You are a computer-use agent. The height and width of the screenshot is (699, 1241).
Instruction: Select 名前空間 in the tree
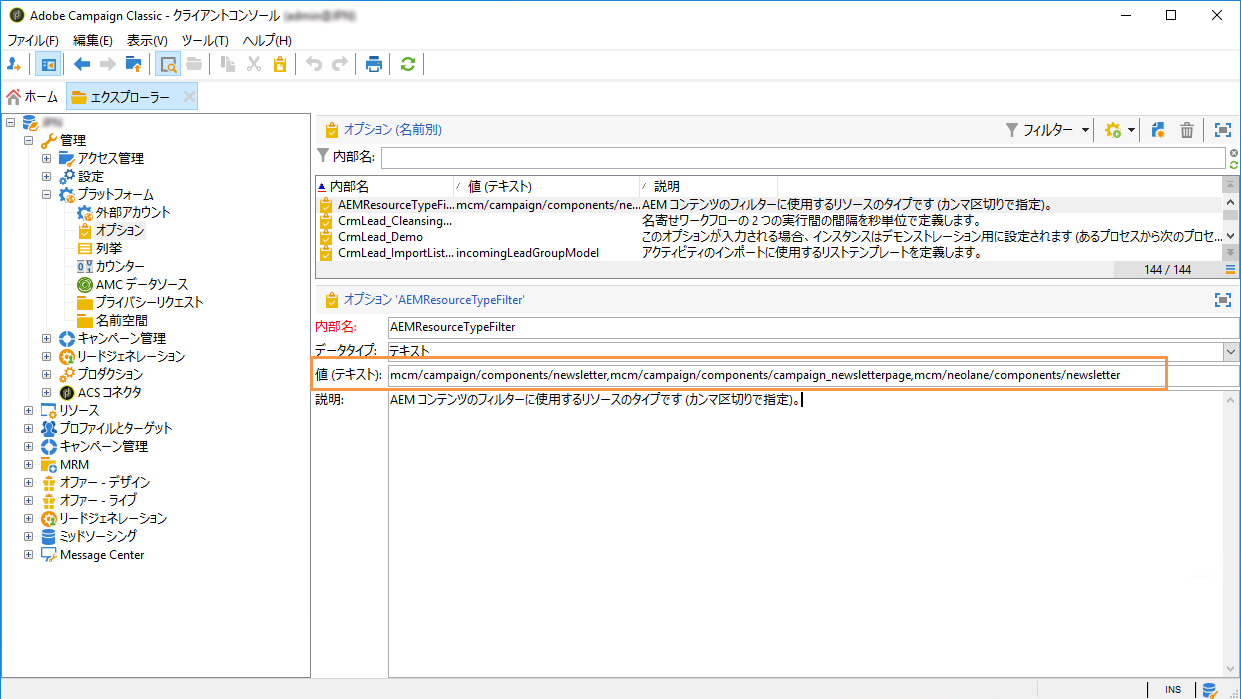(122, 320)
